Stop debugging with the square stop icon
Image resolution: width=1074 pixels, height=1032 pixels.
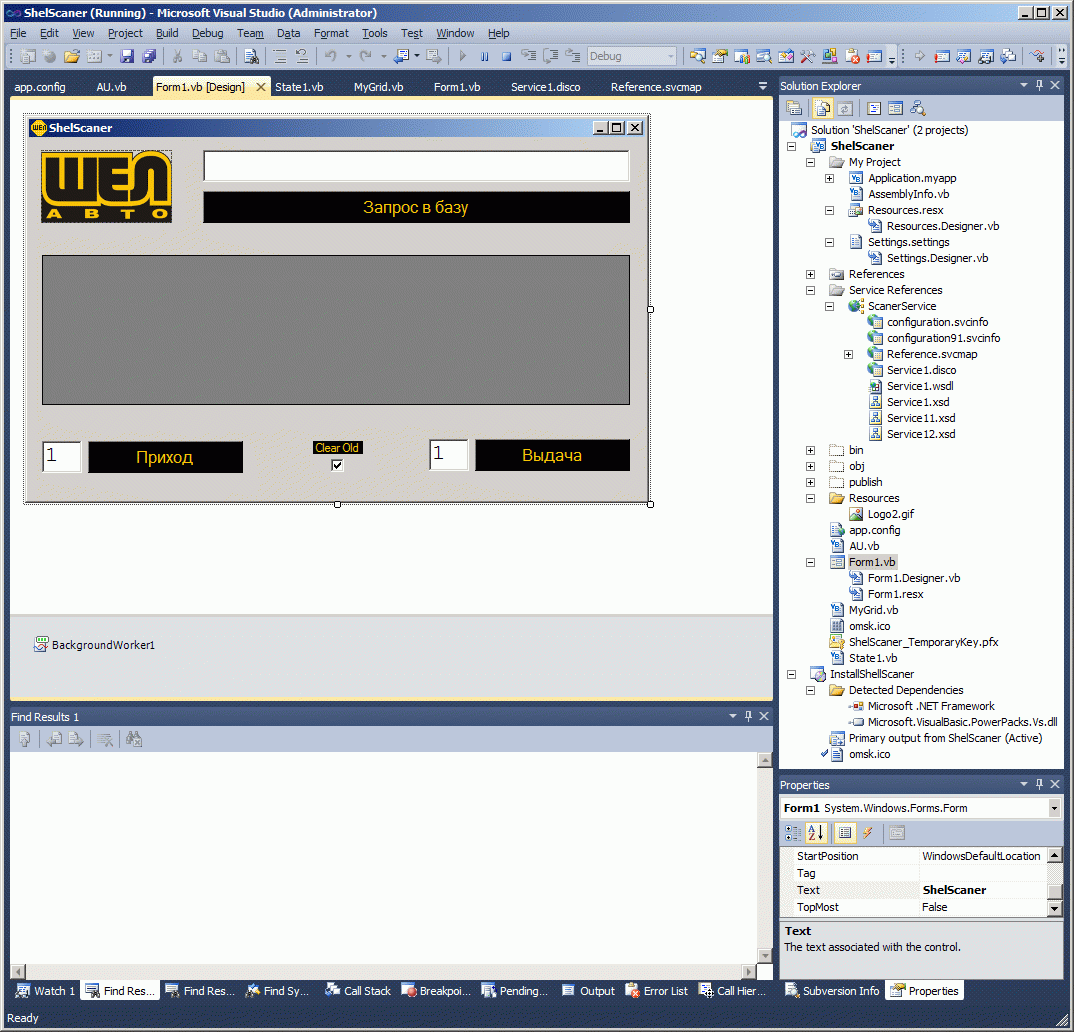point(506,56)
